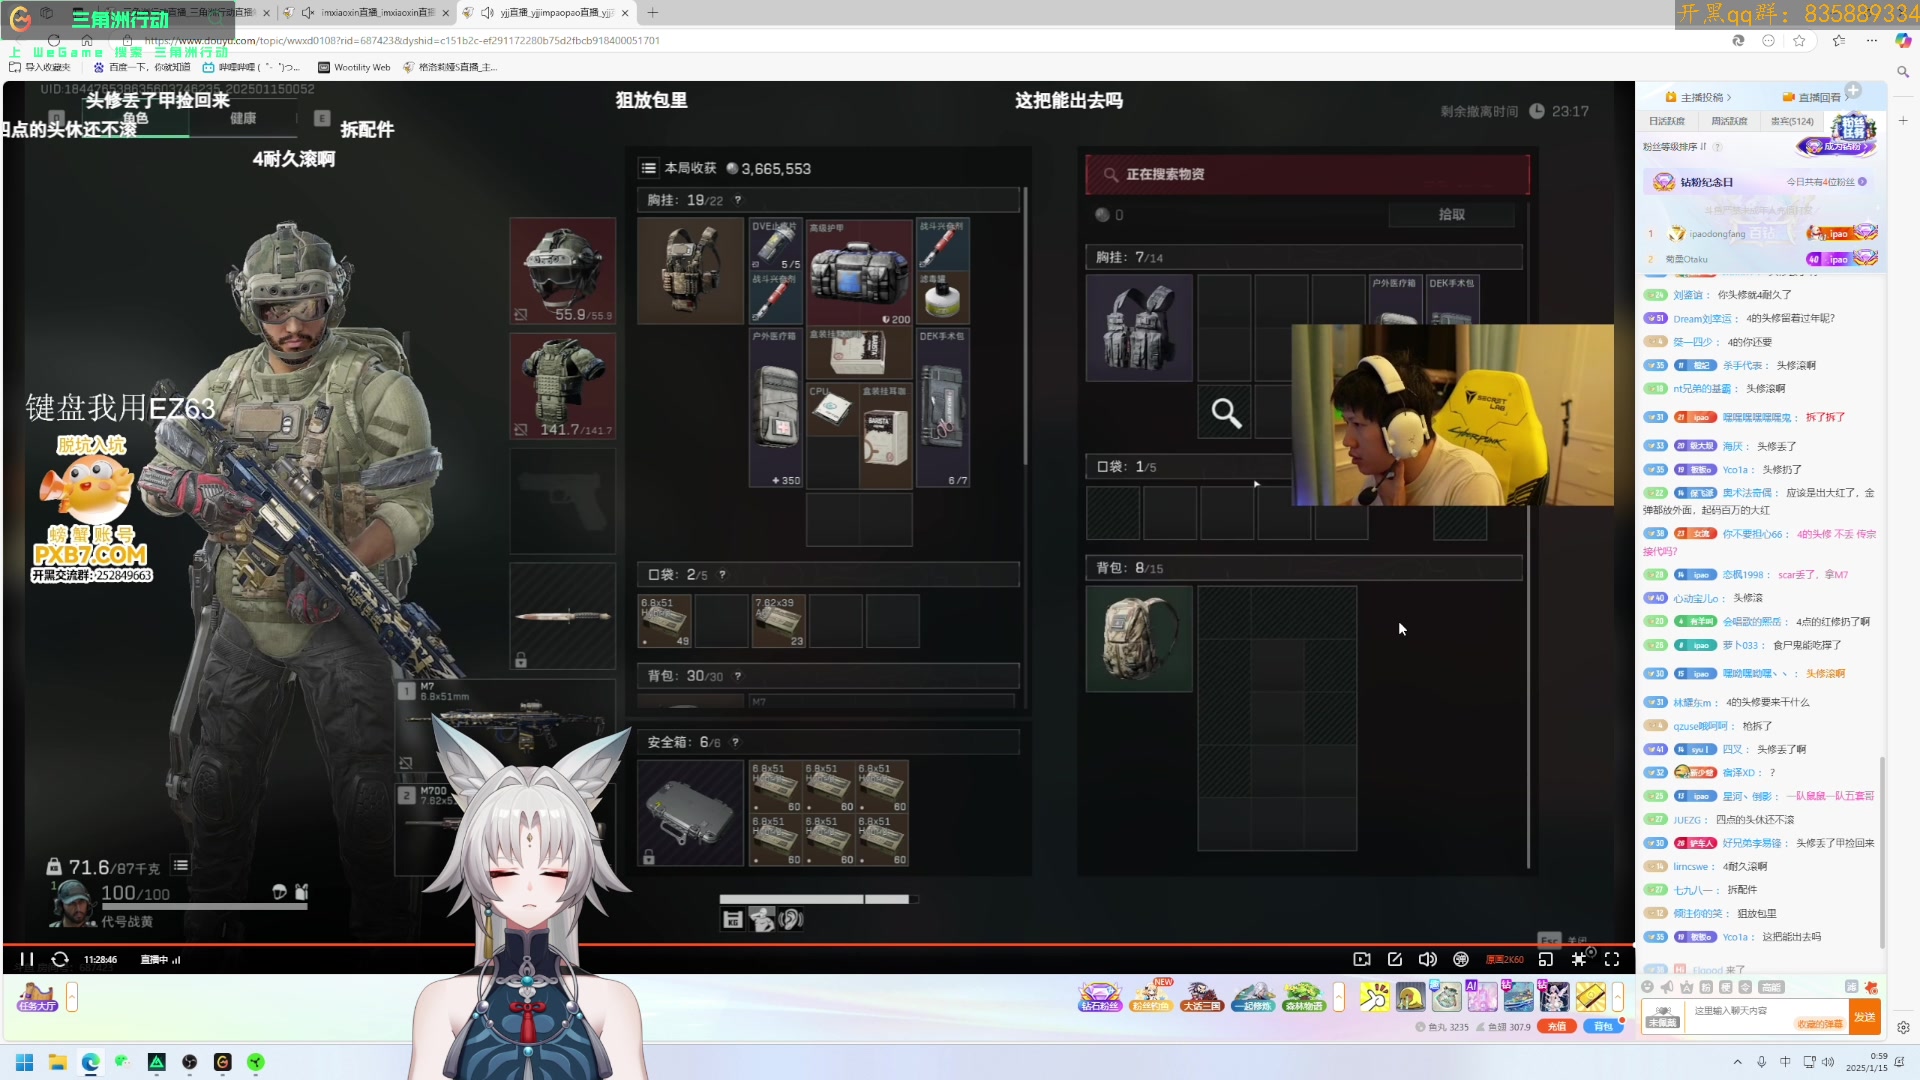This screenshot has height=1080, width=1920.
Task: Open Microsoft Edge from taskbar
Action: point(91,1062)
